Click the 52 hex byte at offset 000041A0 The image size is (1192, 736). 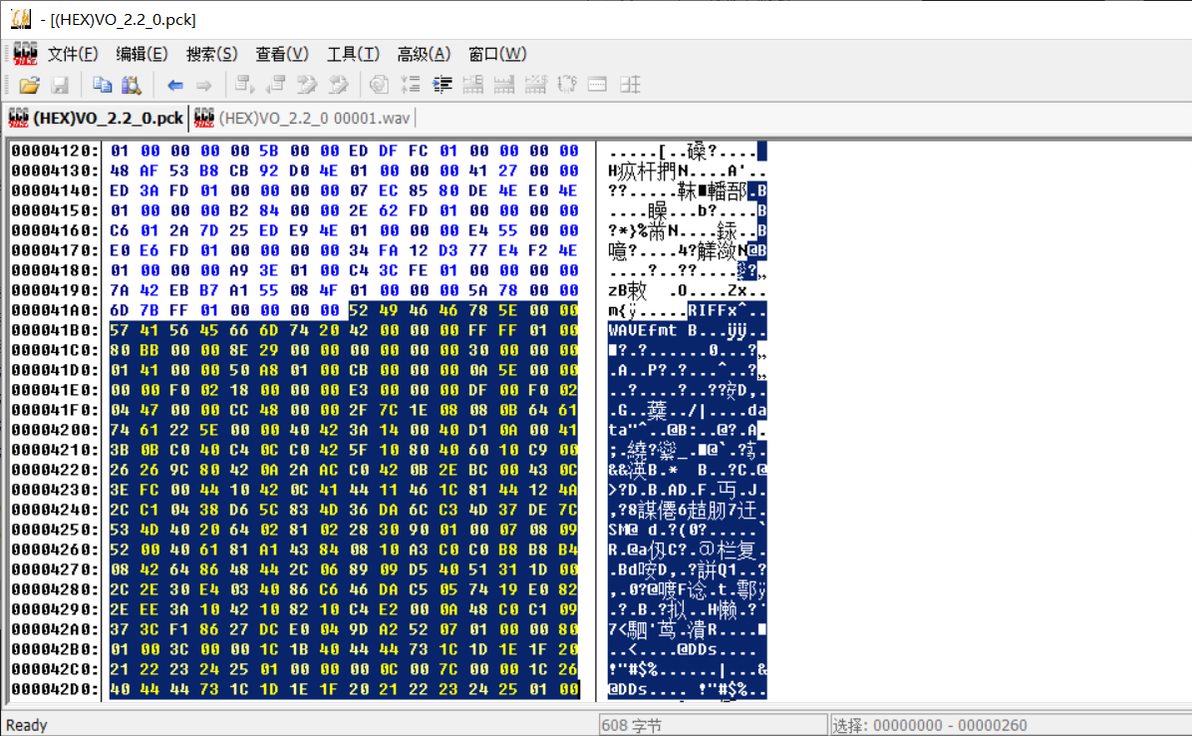coord(359,310)
